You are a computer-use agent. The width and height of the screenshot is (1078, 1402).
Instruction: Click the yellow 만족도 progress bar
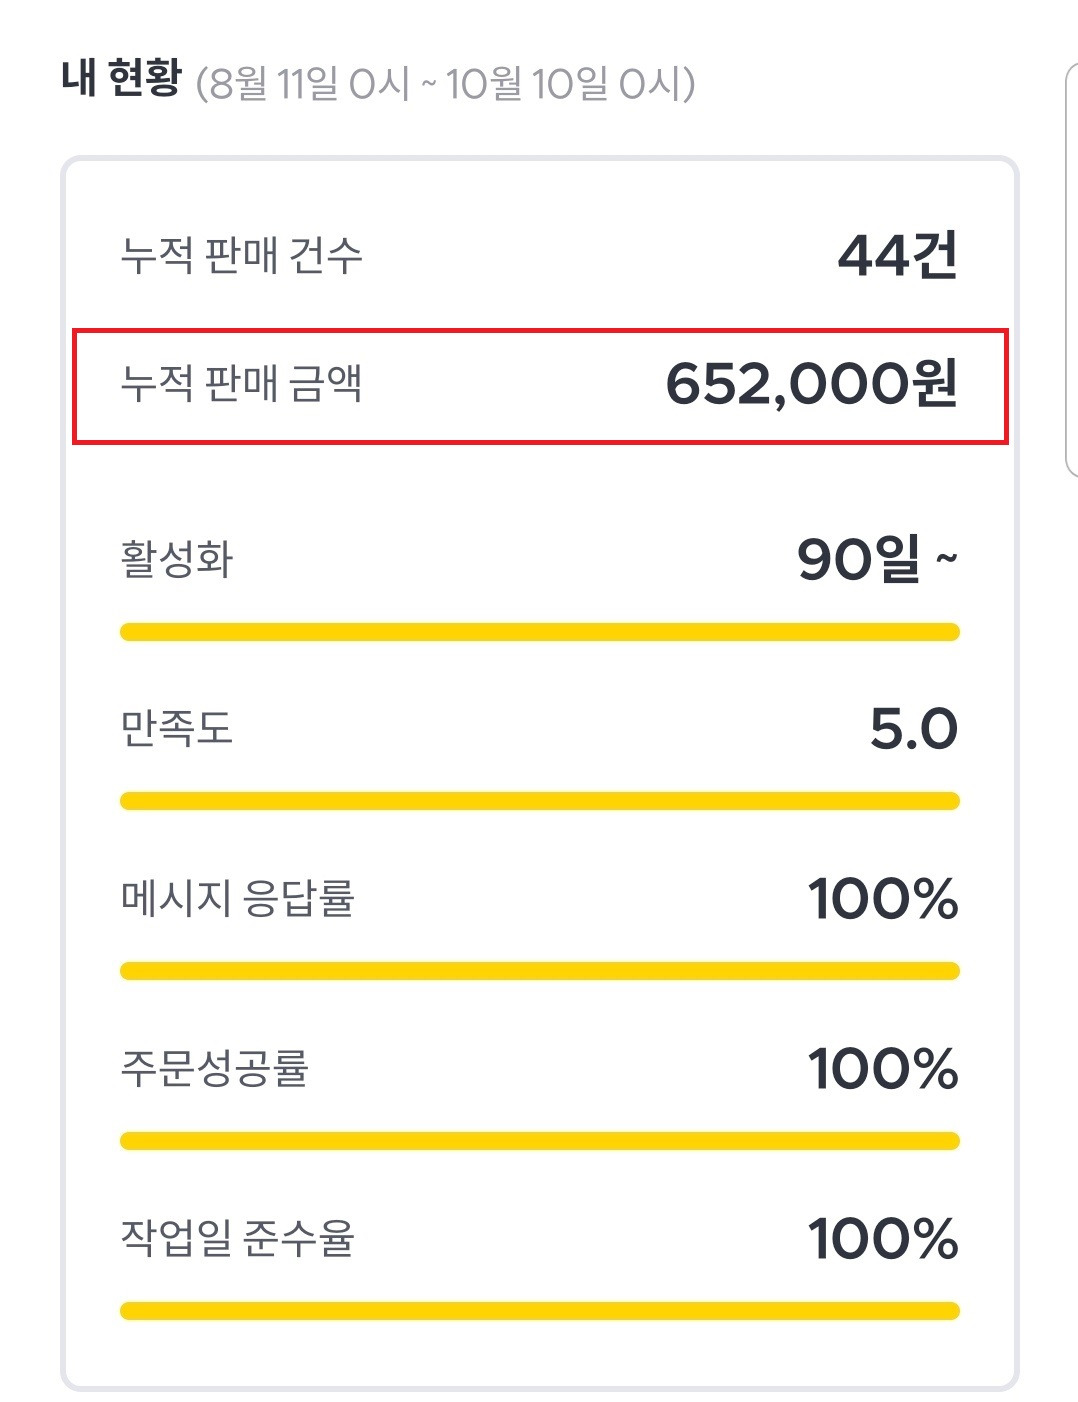click(x=540, y=801)
